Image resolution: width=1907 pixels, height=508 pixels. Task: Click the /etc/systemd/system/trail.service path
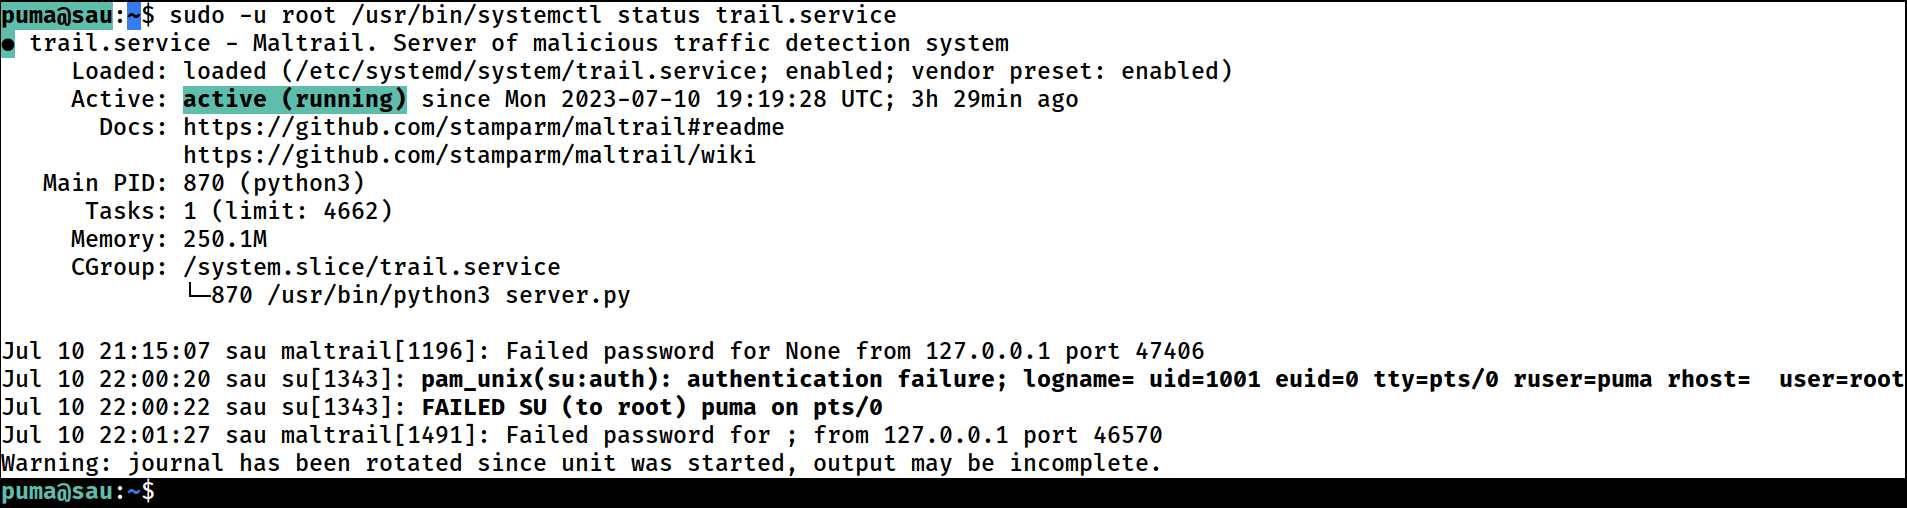(526, 71)
